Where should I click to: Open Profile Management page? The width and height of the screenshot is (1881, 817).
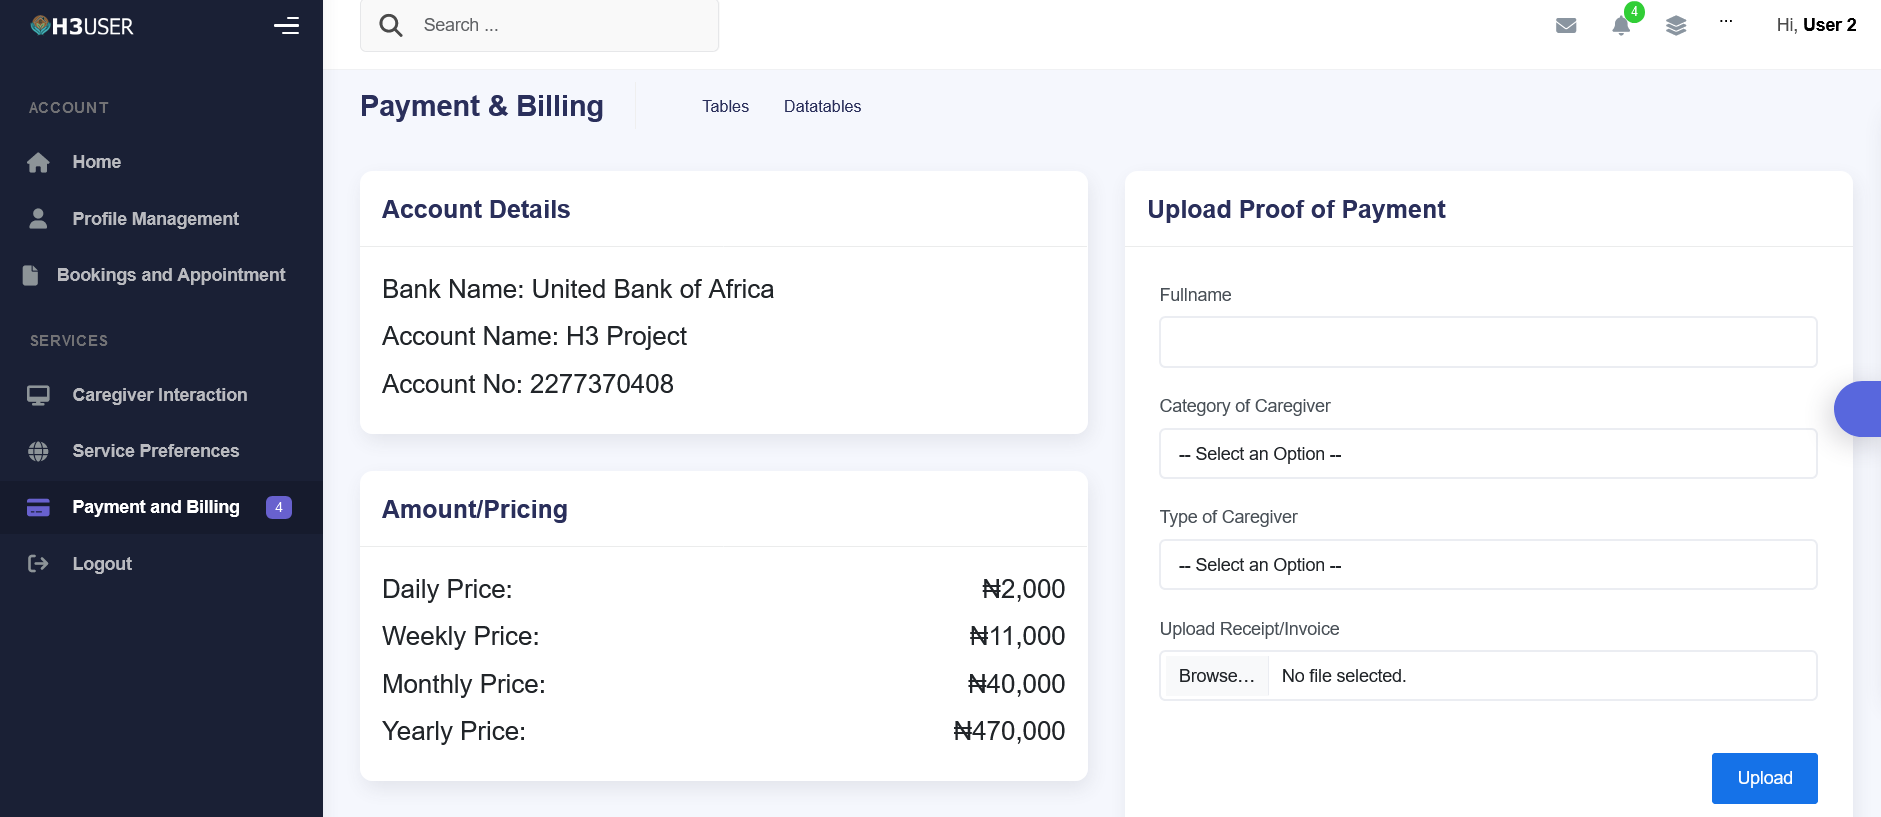click(x=155, y=219)
